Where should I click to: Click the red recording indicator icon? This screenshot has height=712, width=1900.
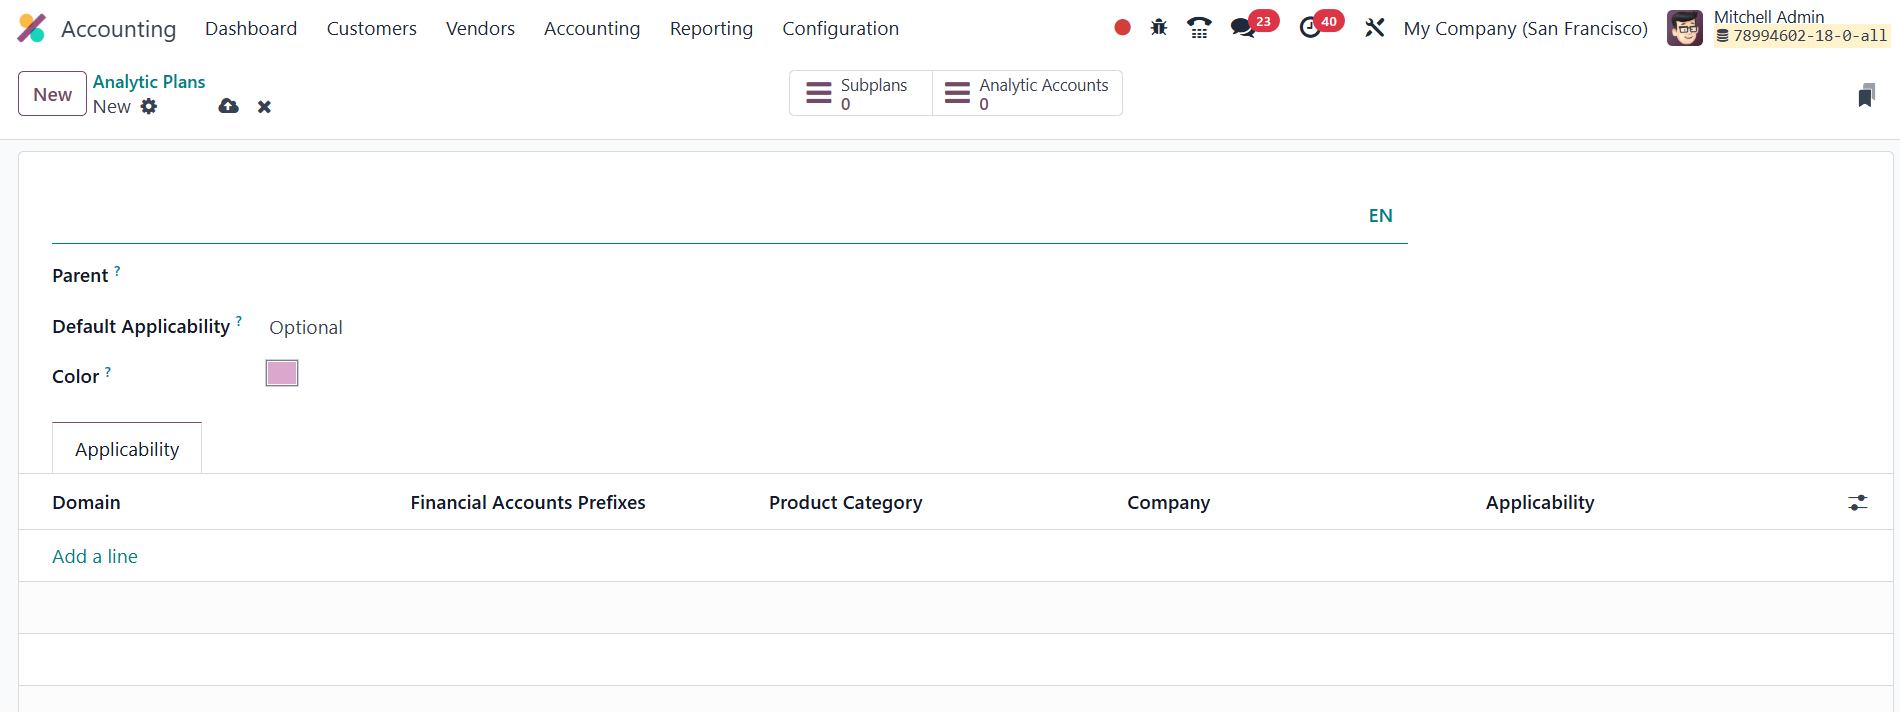[x=1122, y=28]
